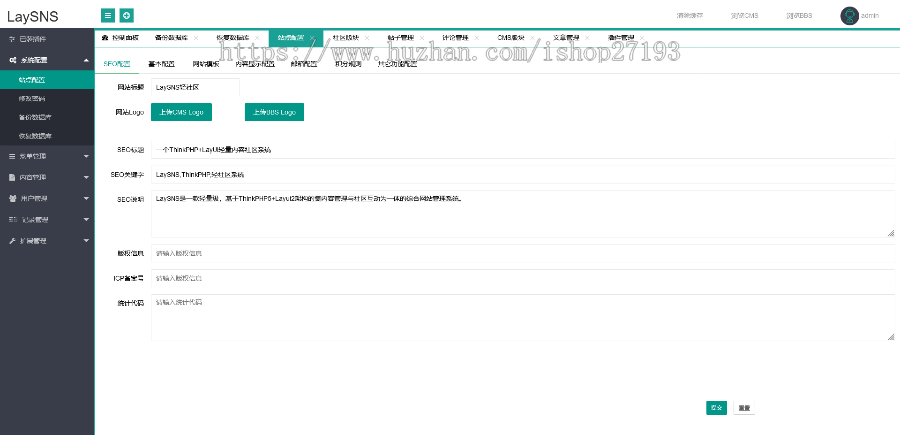Open the 浏览CMS link

click(744, 15)
